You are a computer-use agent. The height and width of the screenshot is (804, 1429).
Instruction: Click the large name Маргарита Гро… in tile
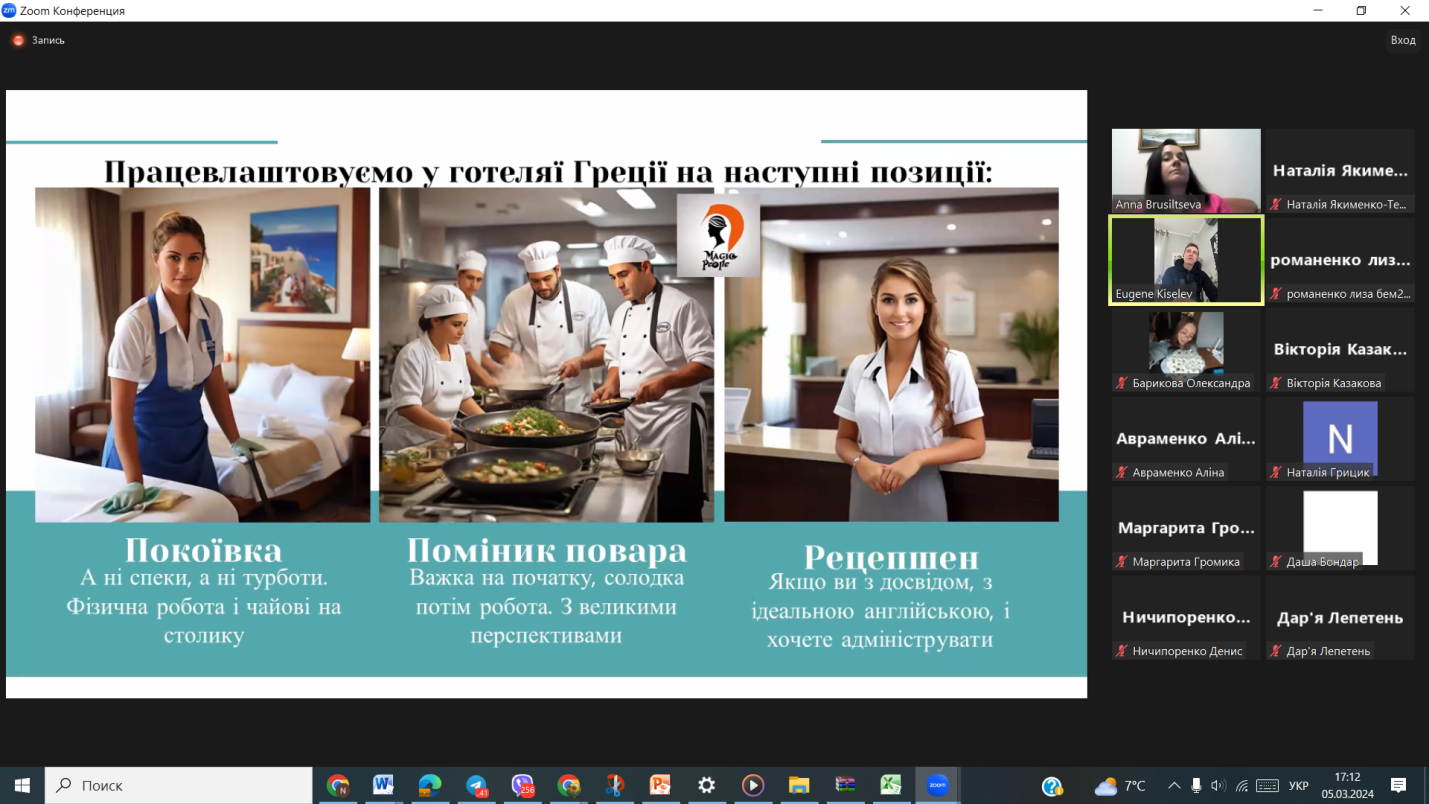[1186, 528]
